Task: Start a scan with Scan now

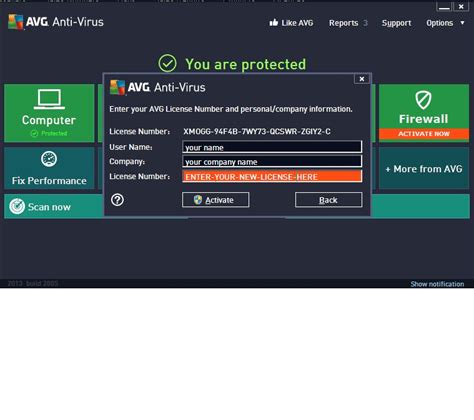Action: tap(49, 207)
